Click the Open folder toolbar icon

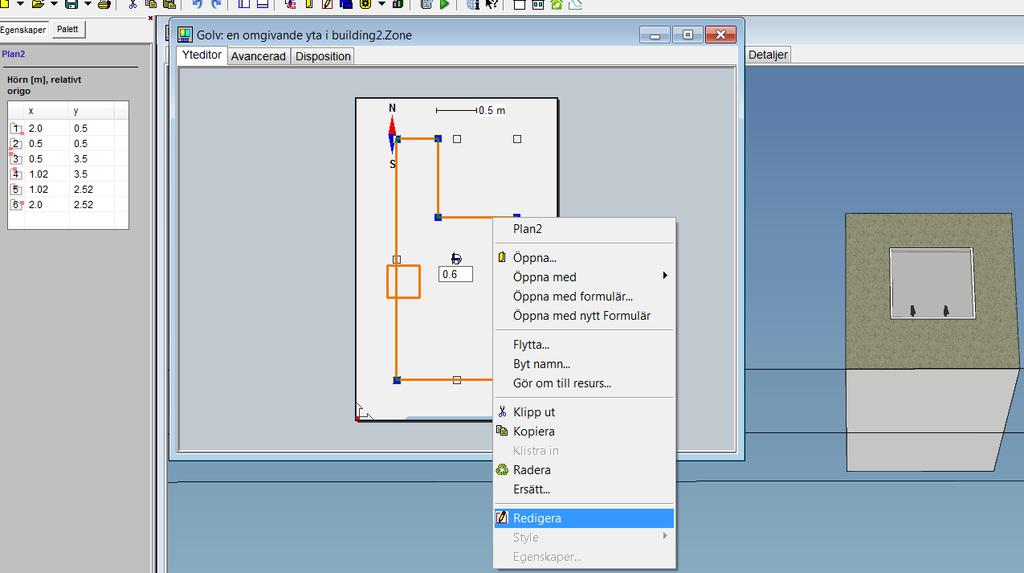(x=38, y=4)
